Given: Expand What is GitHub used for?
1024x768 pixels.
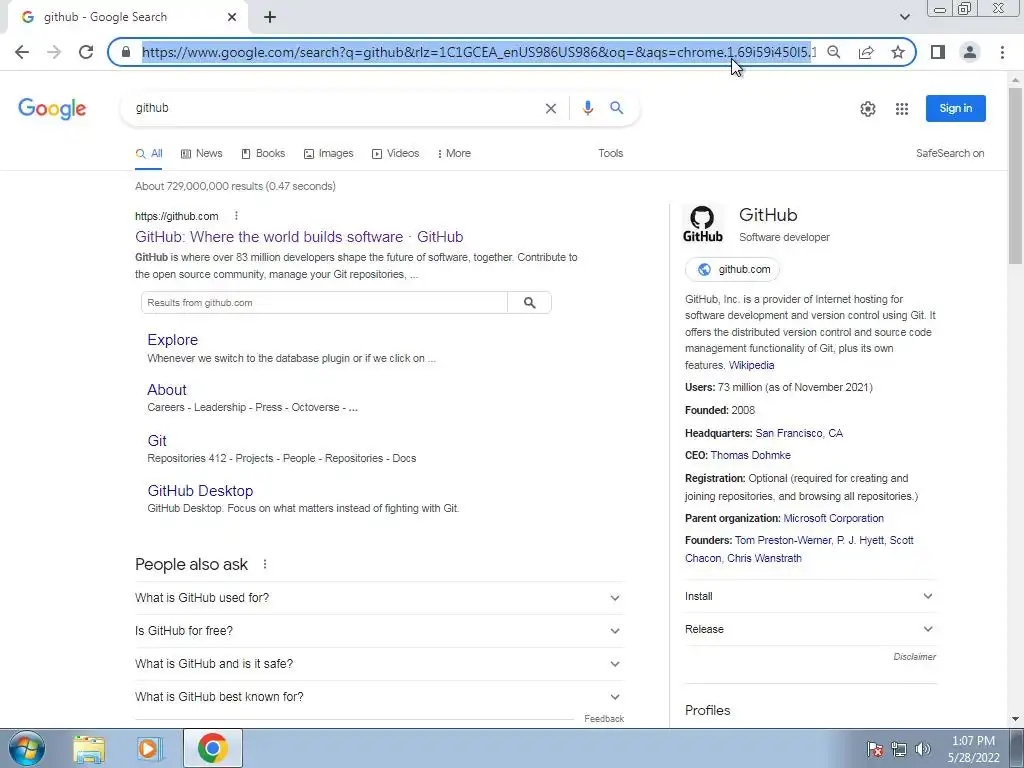Looking at the screenshot, I should click(x=379, y=598).
